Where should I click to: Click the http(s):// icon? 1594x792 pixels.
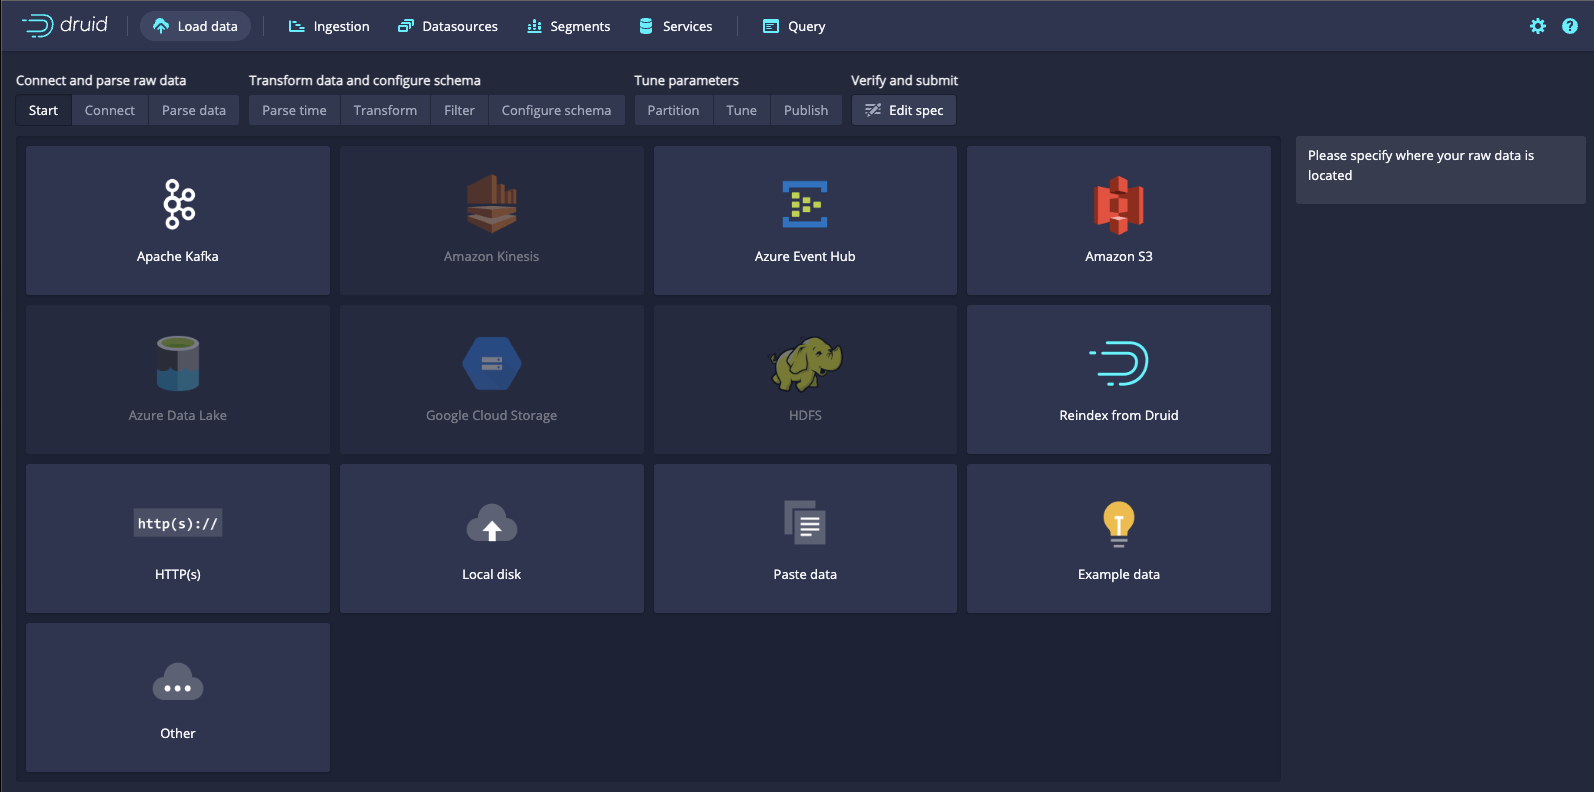(x=178, y=523)
